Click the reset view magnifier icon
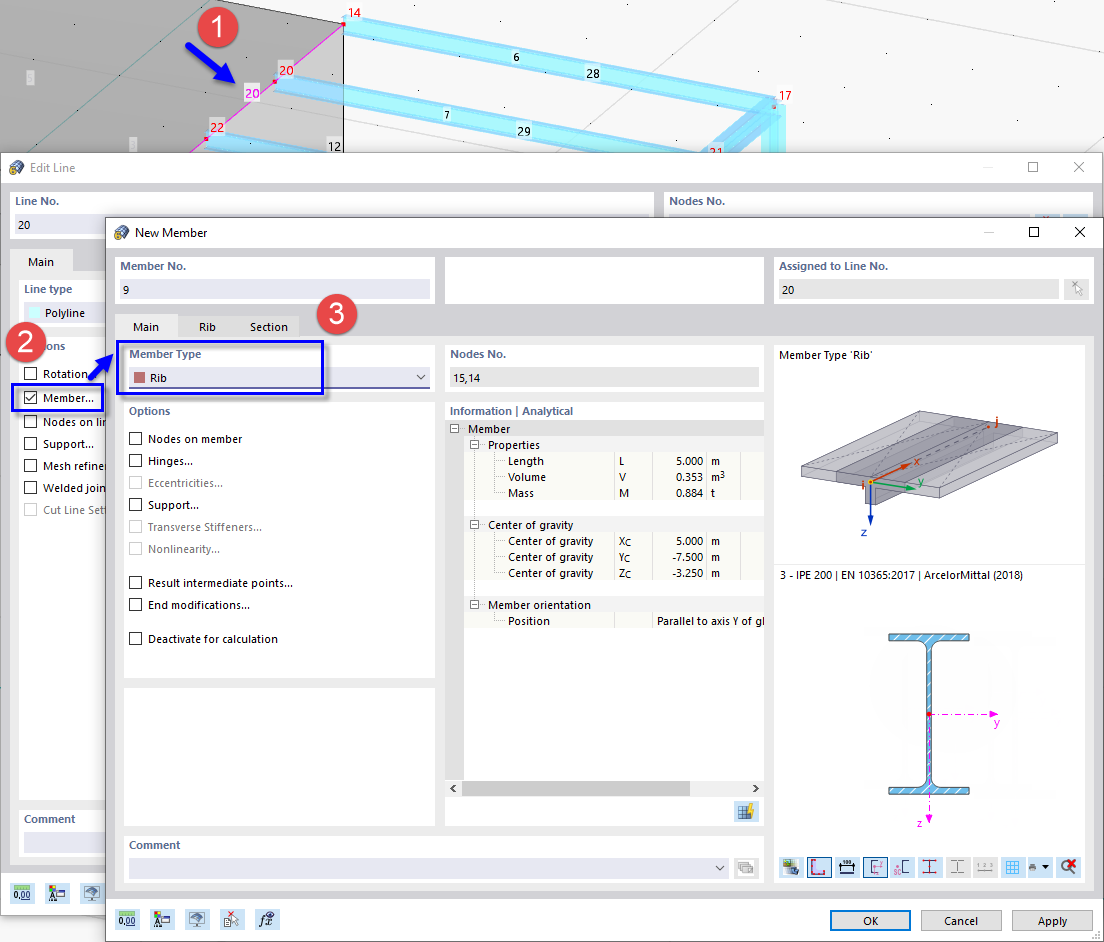This screenshot has height=942, width=1104. 1068,867
